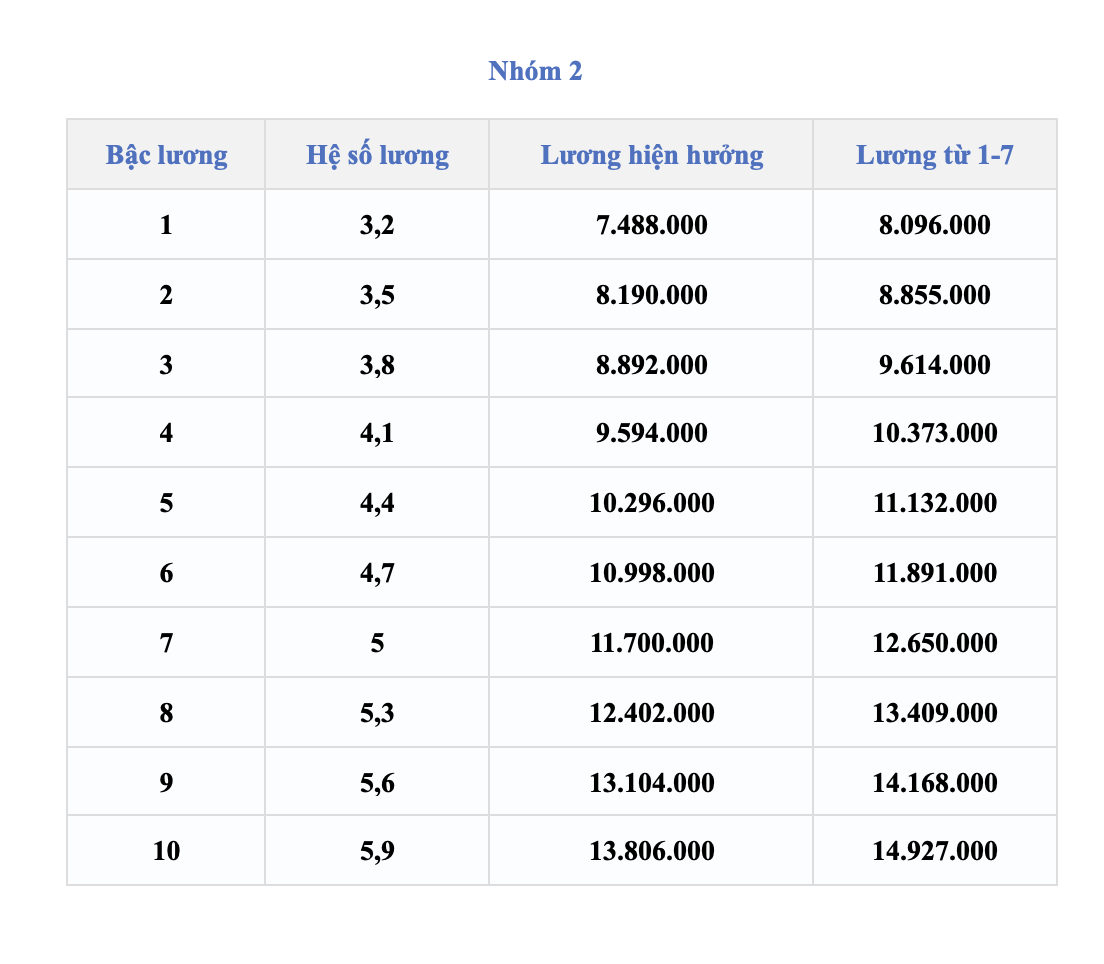
Task: Click the cell showing 9.594.000
Action: coord(651,432)
